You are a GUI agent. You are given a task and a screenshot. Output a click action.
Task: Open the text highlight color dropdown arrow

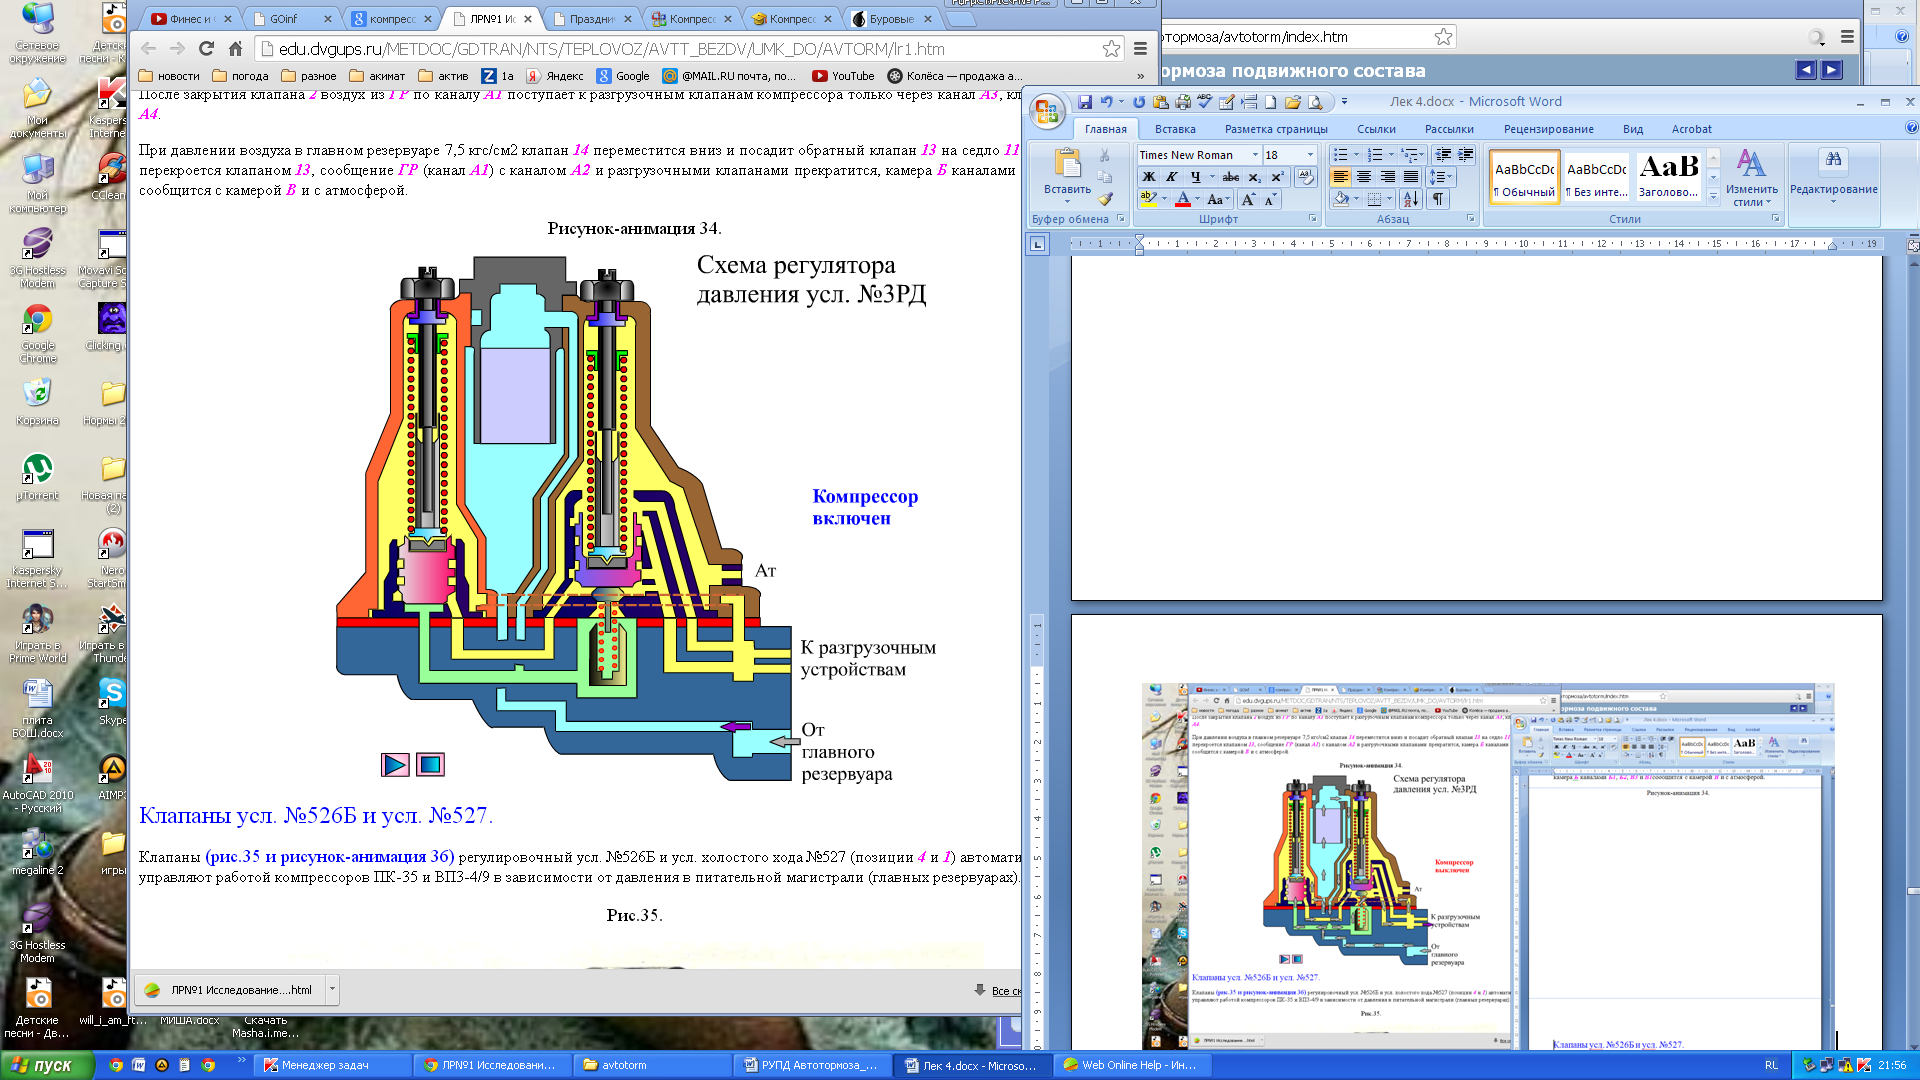pos(1165,199)
